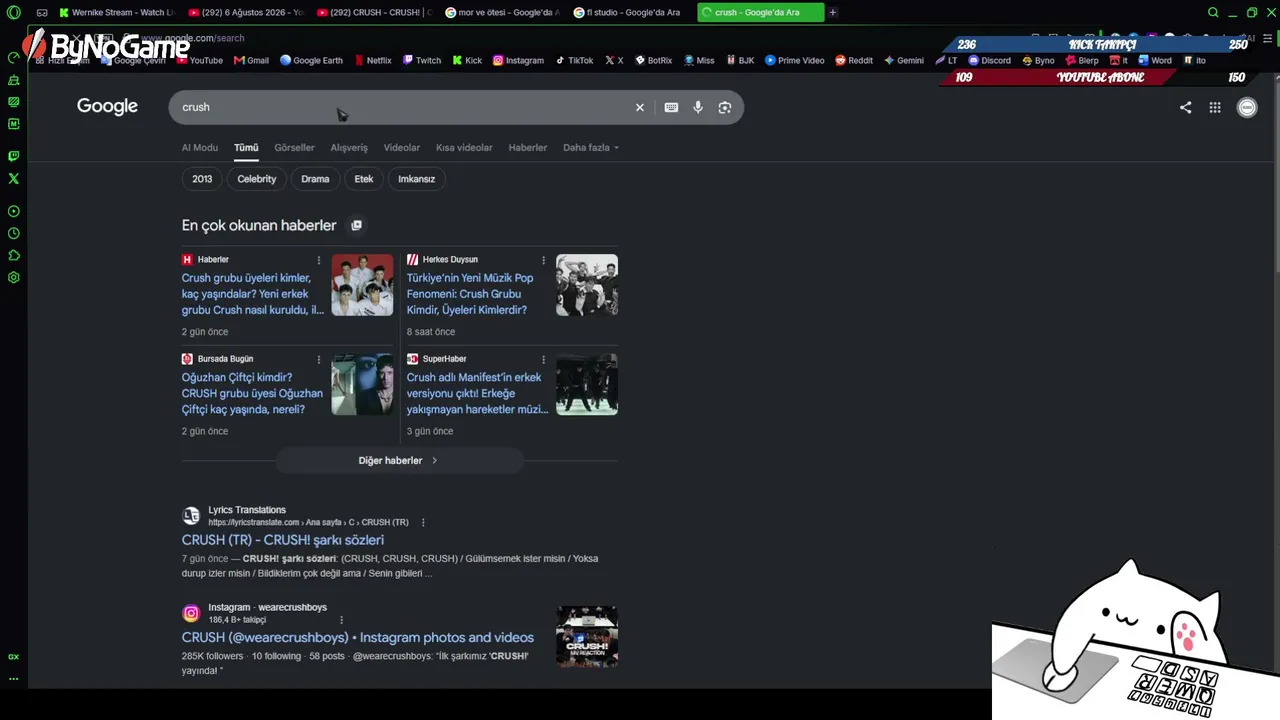
Task: Open the Opera menu logo
Action: [x=13, y=12]
